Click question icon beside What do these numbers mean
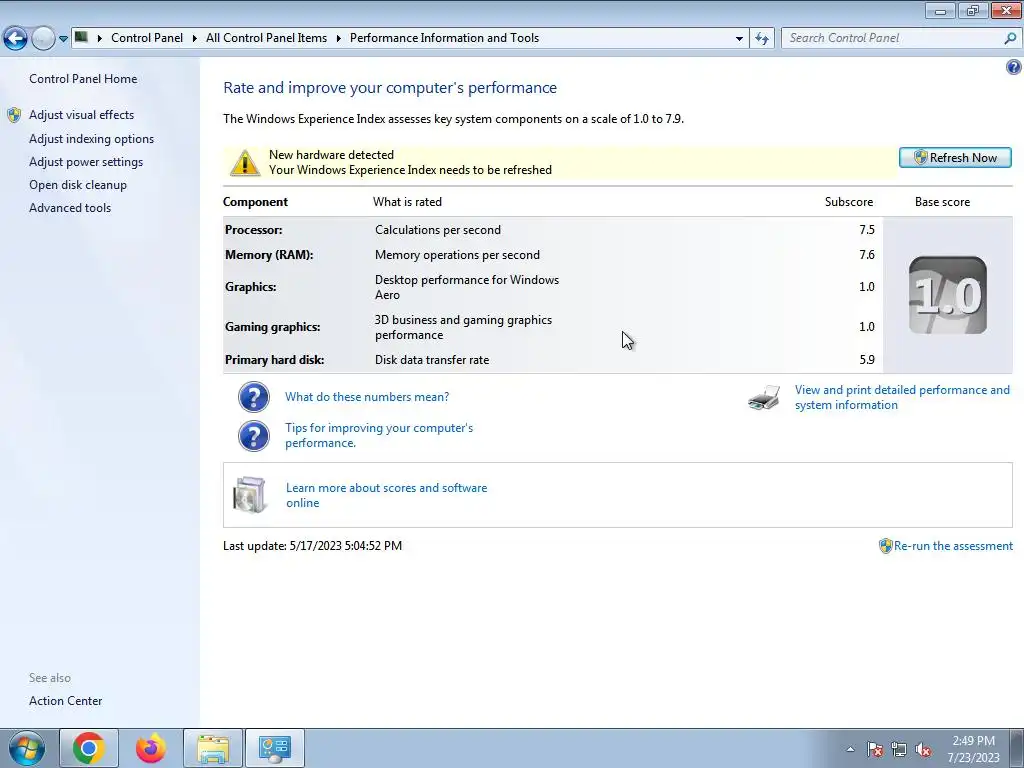Viewport: 1024px width, 768px height. (x=254, y=397)
